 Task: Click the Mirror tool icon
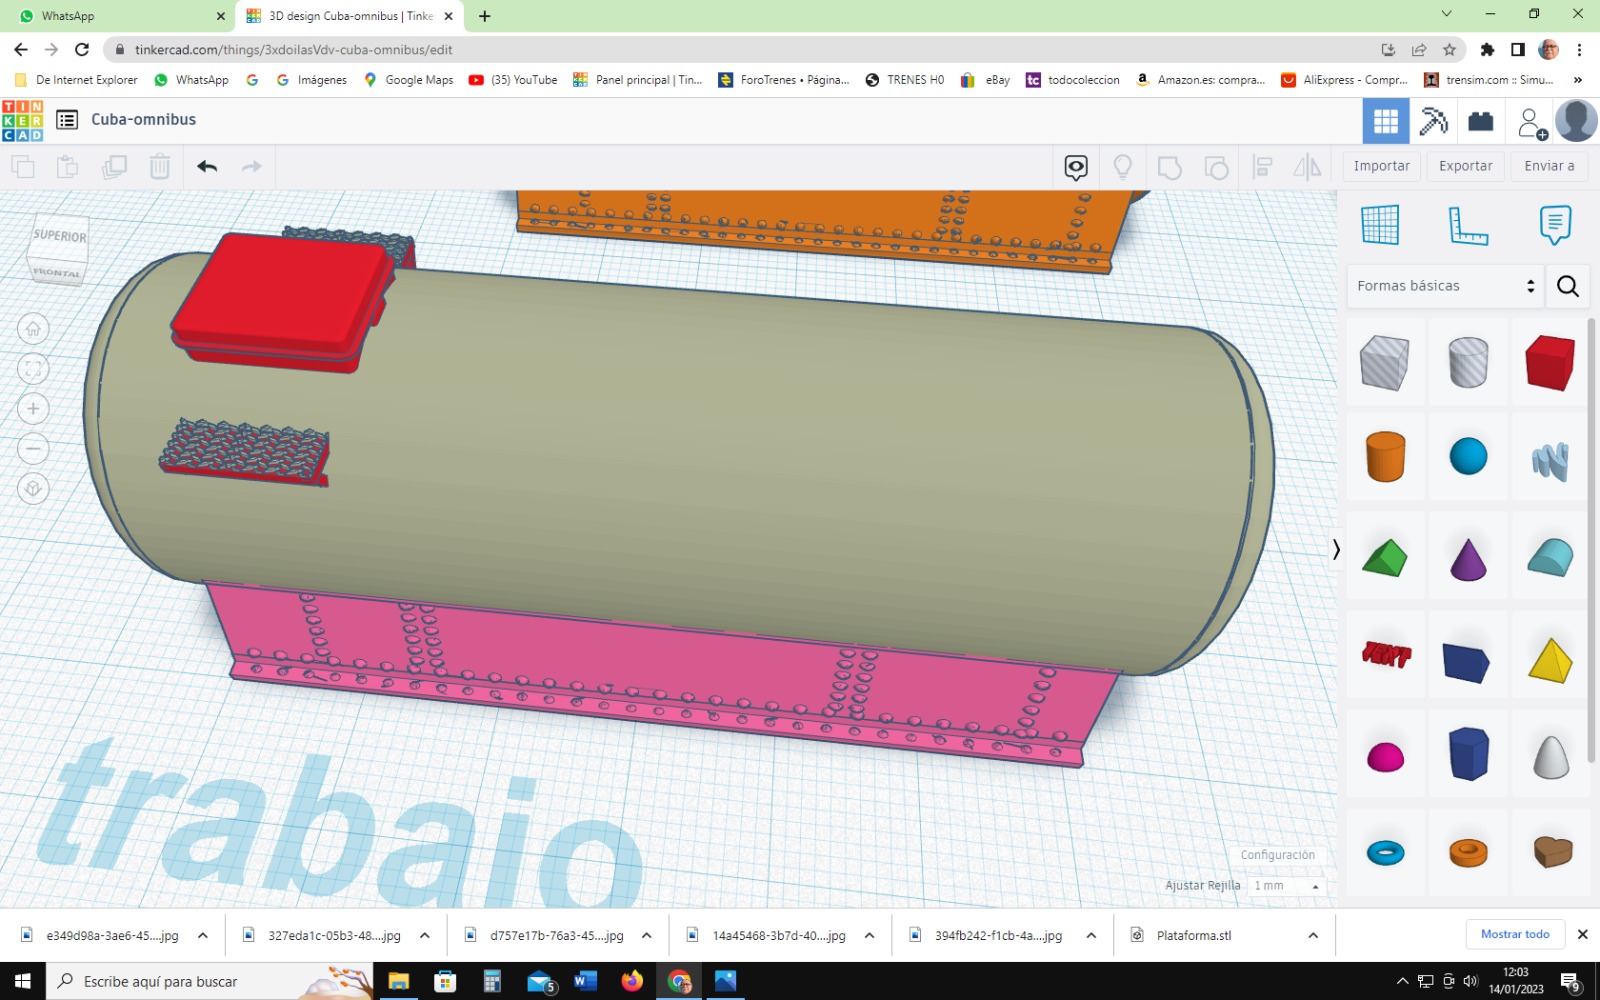pos(1307,167)
